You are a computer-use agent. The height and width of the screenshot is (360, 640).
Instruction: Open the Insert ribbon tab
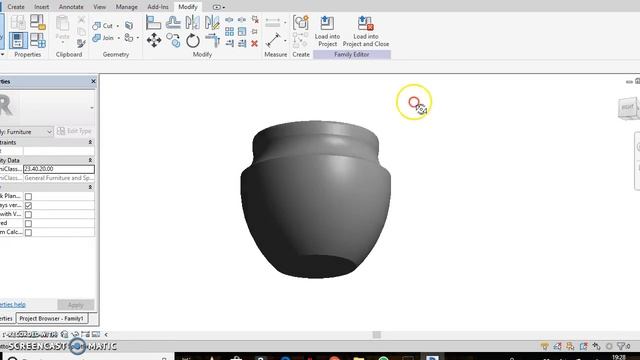point(41,7)
